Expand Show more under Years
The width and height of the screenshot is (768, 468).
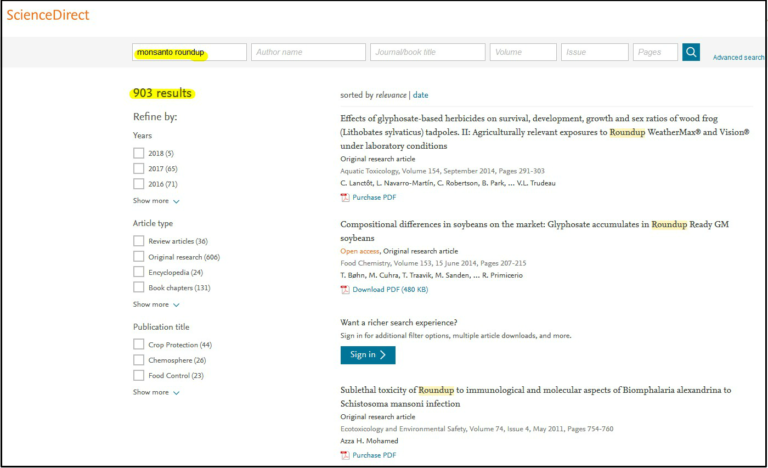pyautogui.click(x=156, y=201)
